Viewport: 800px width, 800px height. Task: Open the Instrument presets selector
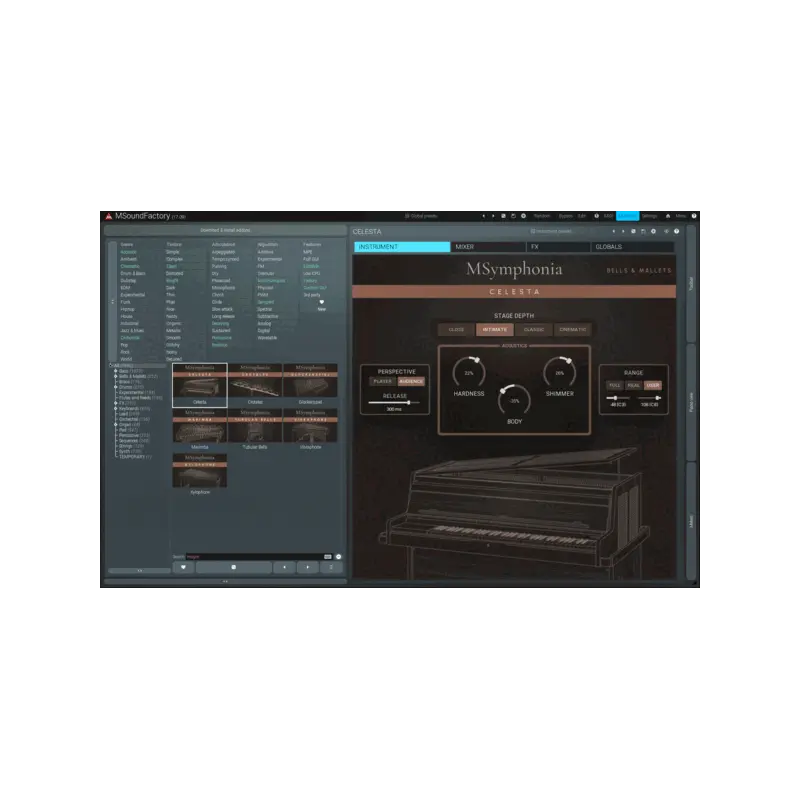(x=551, y=232)
